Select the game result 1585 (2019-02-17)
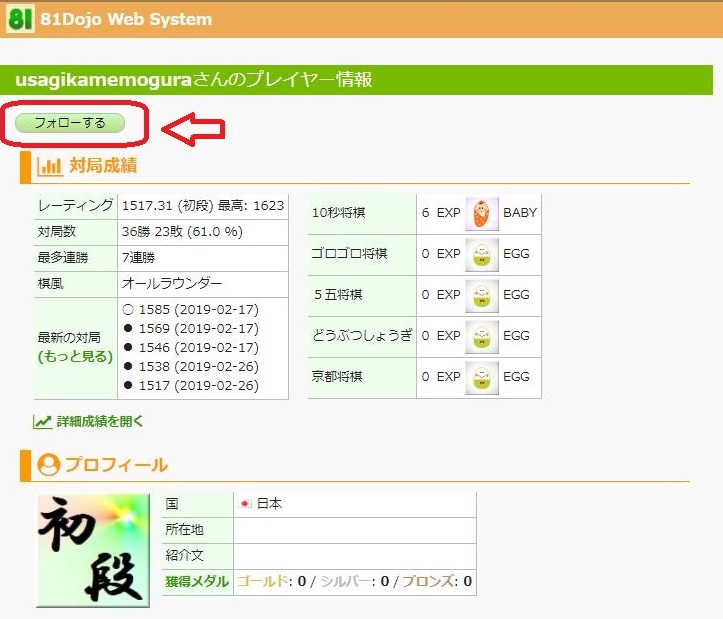This screenshot has height=619, width=723. pyautogui.click(x=191, y=310)
